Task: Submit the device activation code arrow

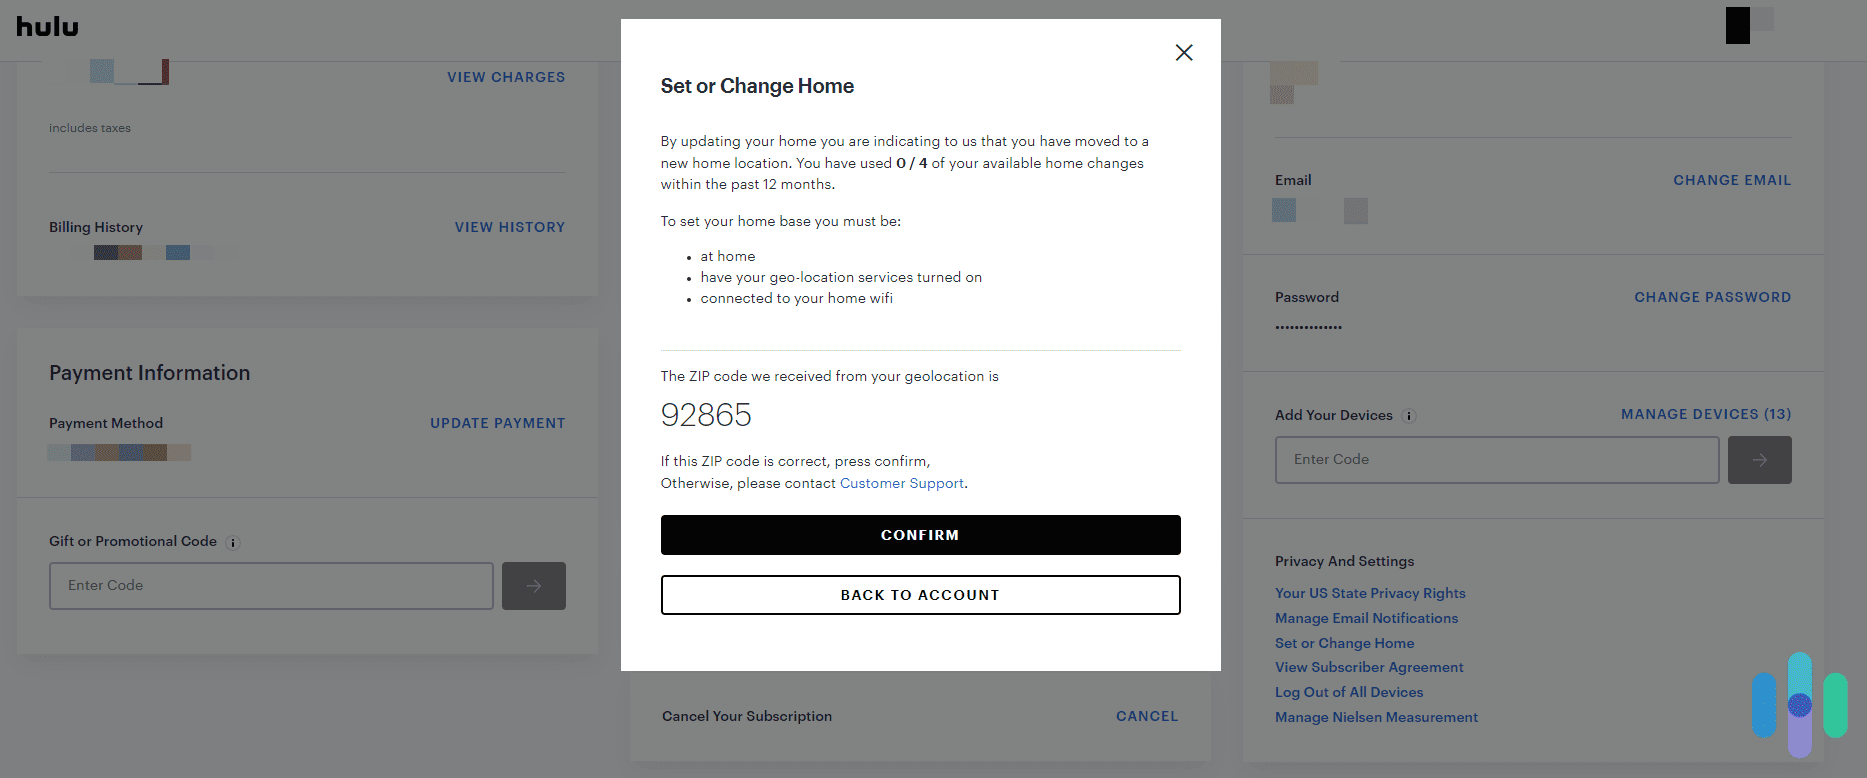Action: 1759,459
